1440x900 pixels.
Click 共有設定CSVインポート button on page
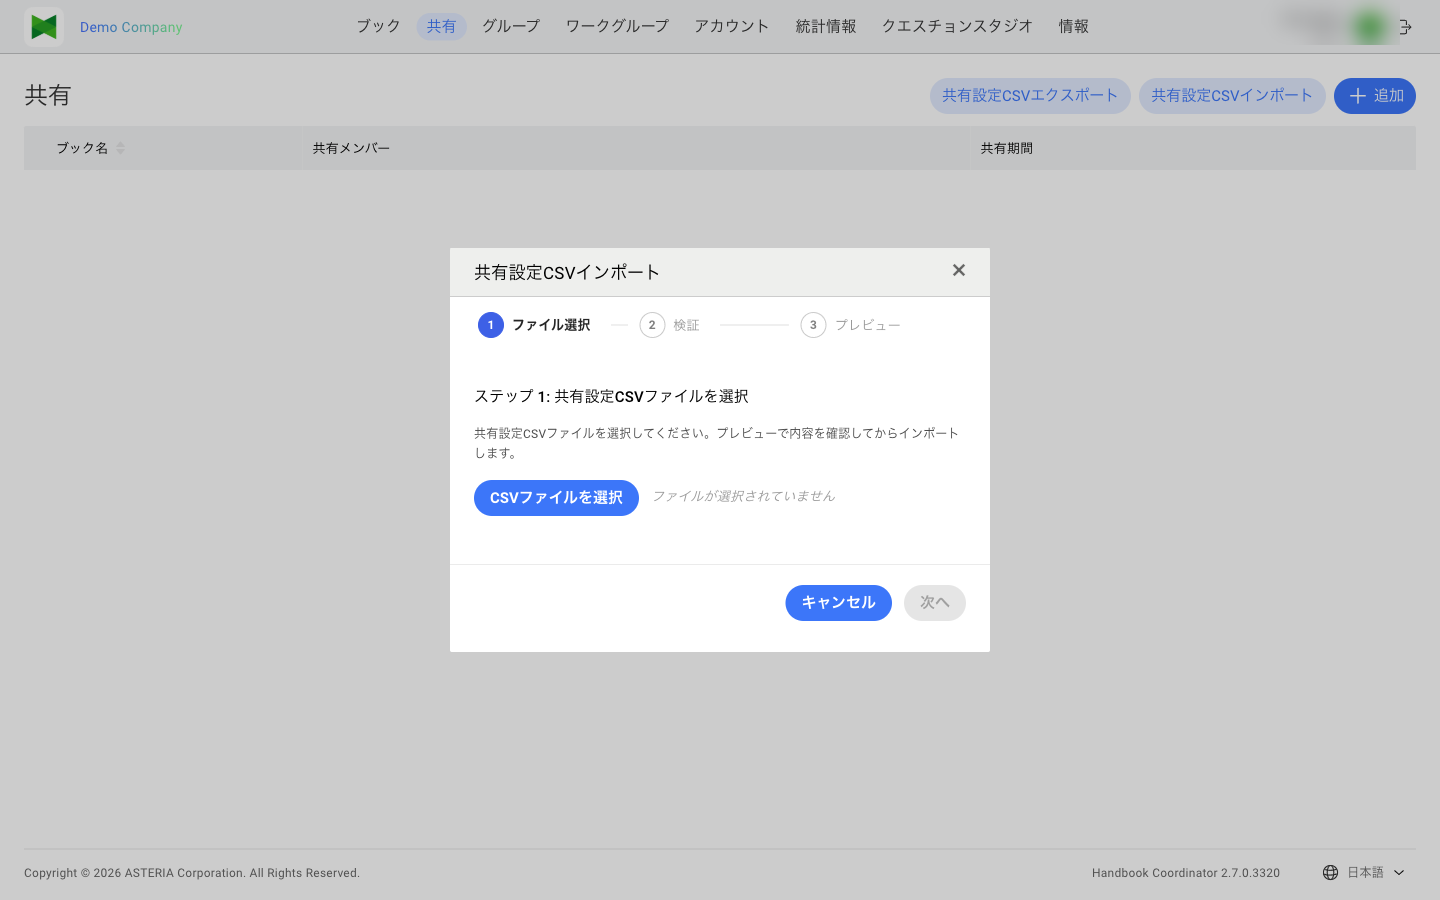(x=1232, y=96)
